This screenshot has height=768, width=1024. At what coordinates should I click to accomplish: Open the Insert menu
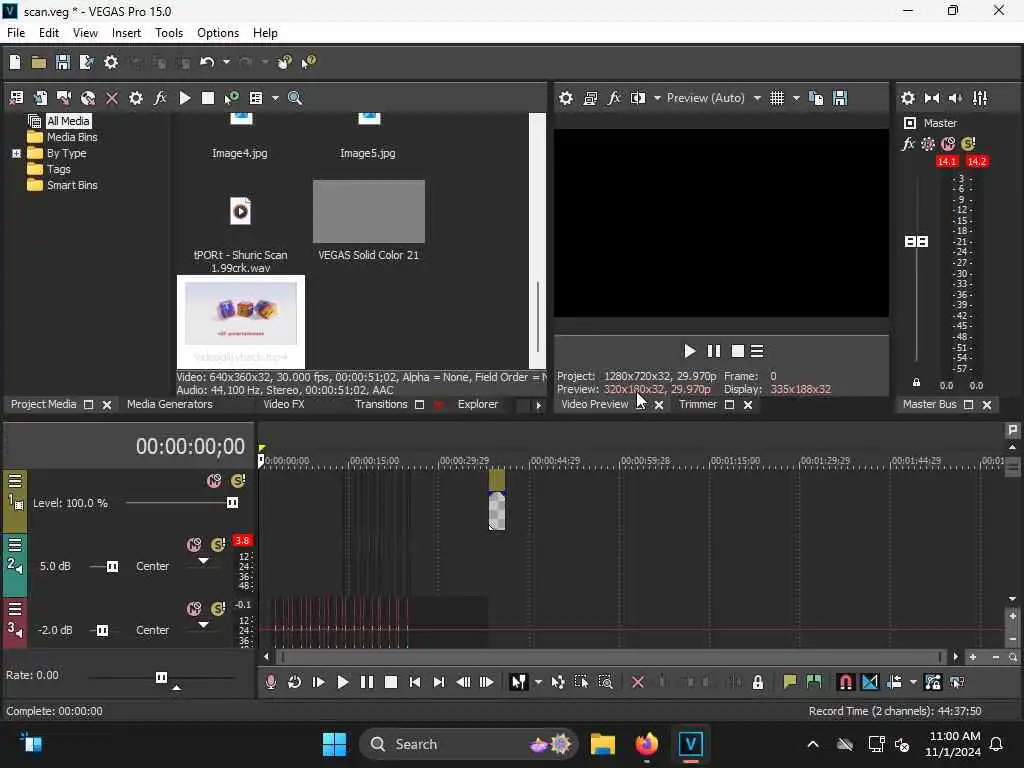coord(126,33)
